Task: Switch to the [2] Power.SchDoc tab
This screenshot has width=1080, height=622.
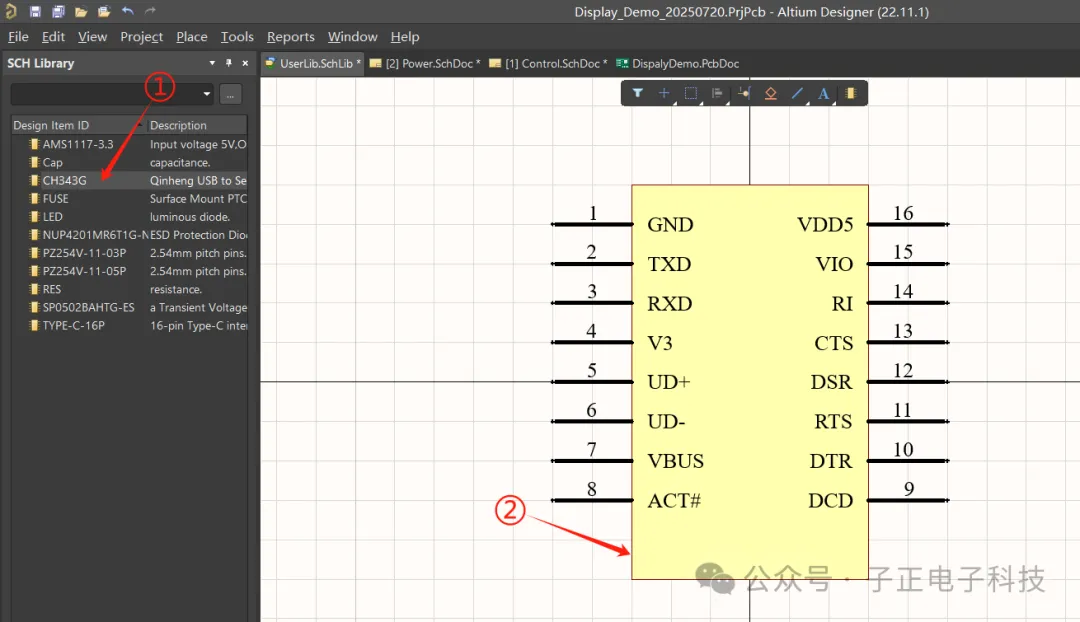Action: click(425, 63)
